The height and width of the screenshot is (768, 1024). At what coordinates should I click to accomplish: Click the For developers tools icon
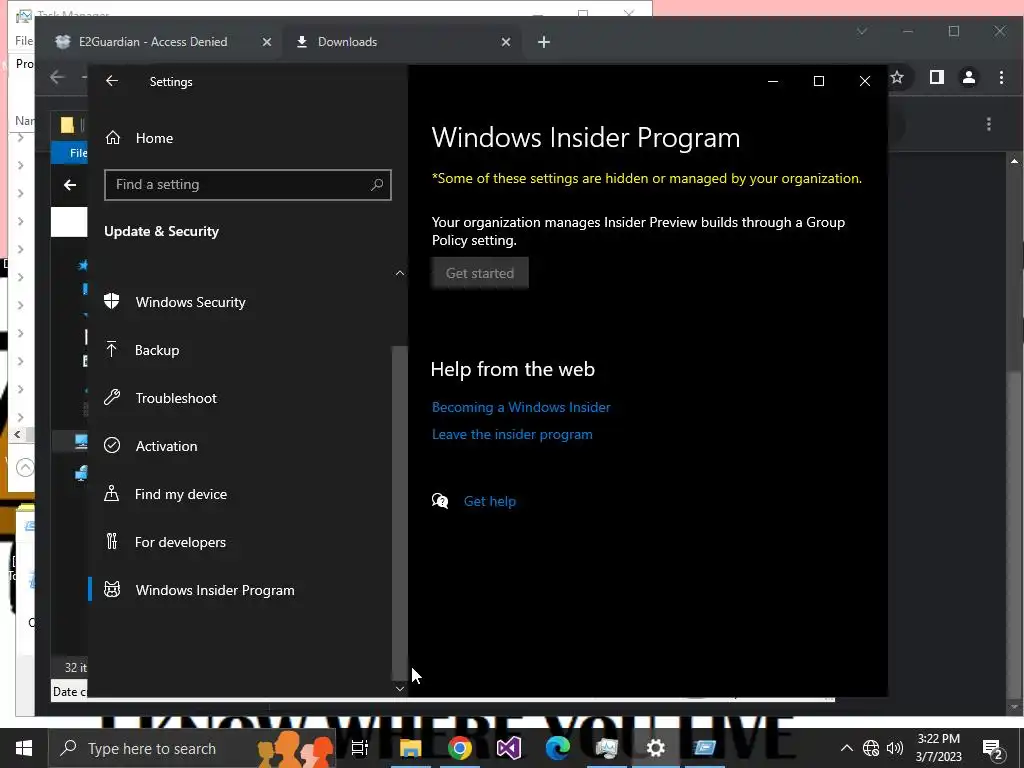112,541
